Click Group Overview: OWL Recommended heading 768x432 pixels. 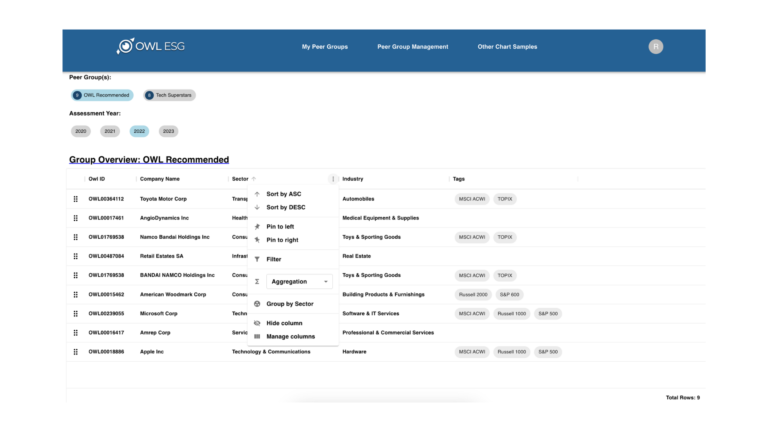[x=149, y=160]
